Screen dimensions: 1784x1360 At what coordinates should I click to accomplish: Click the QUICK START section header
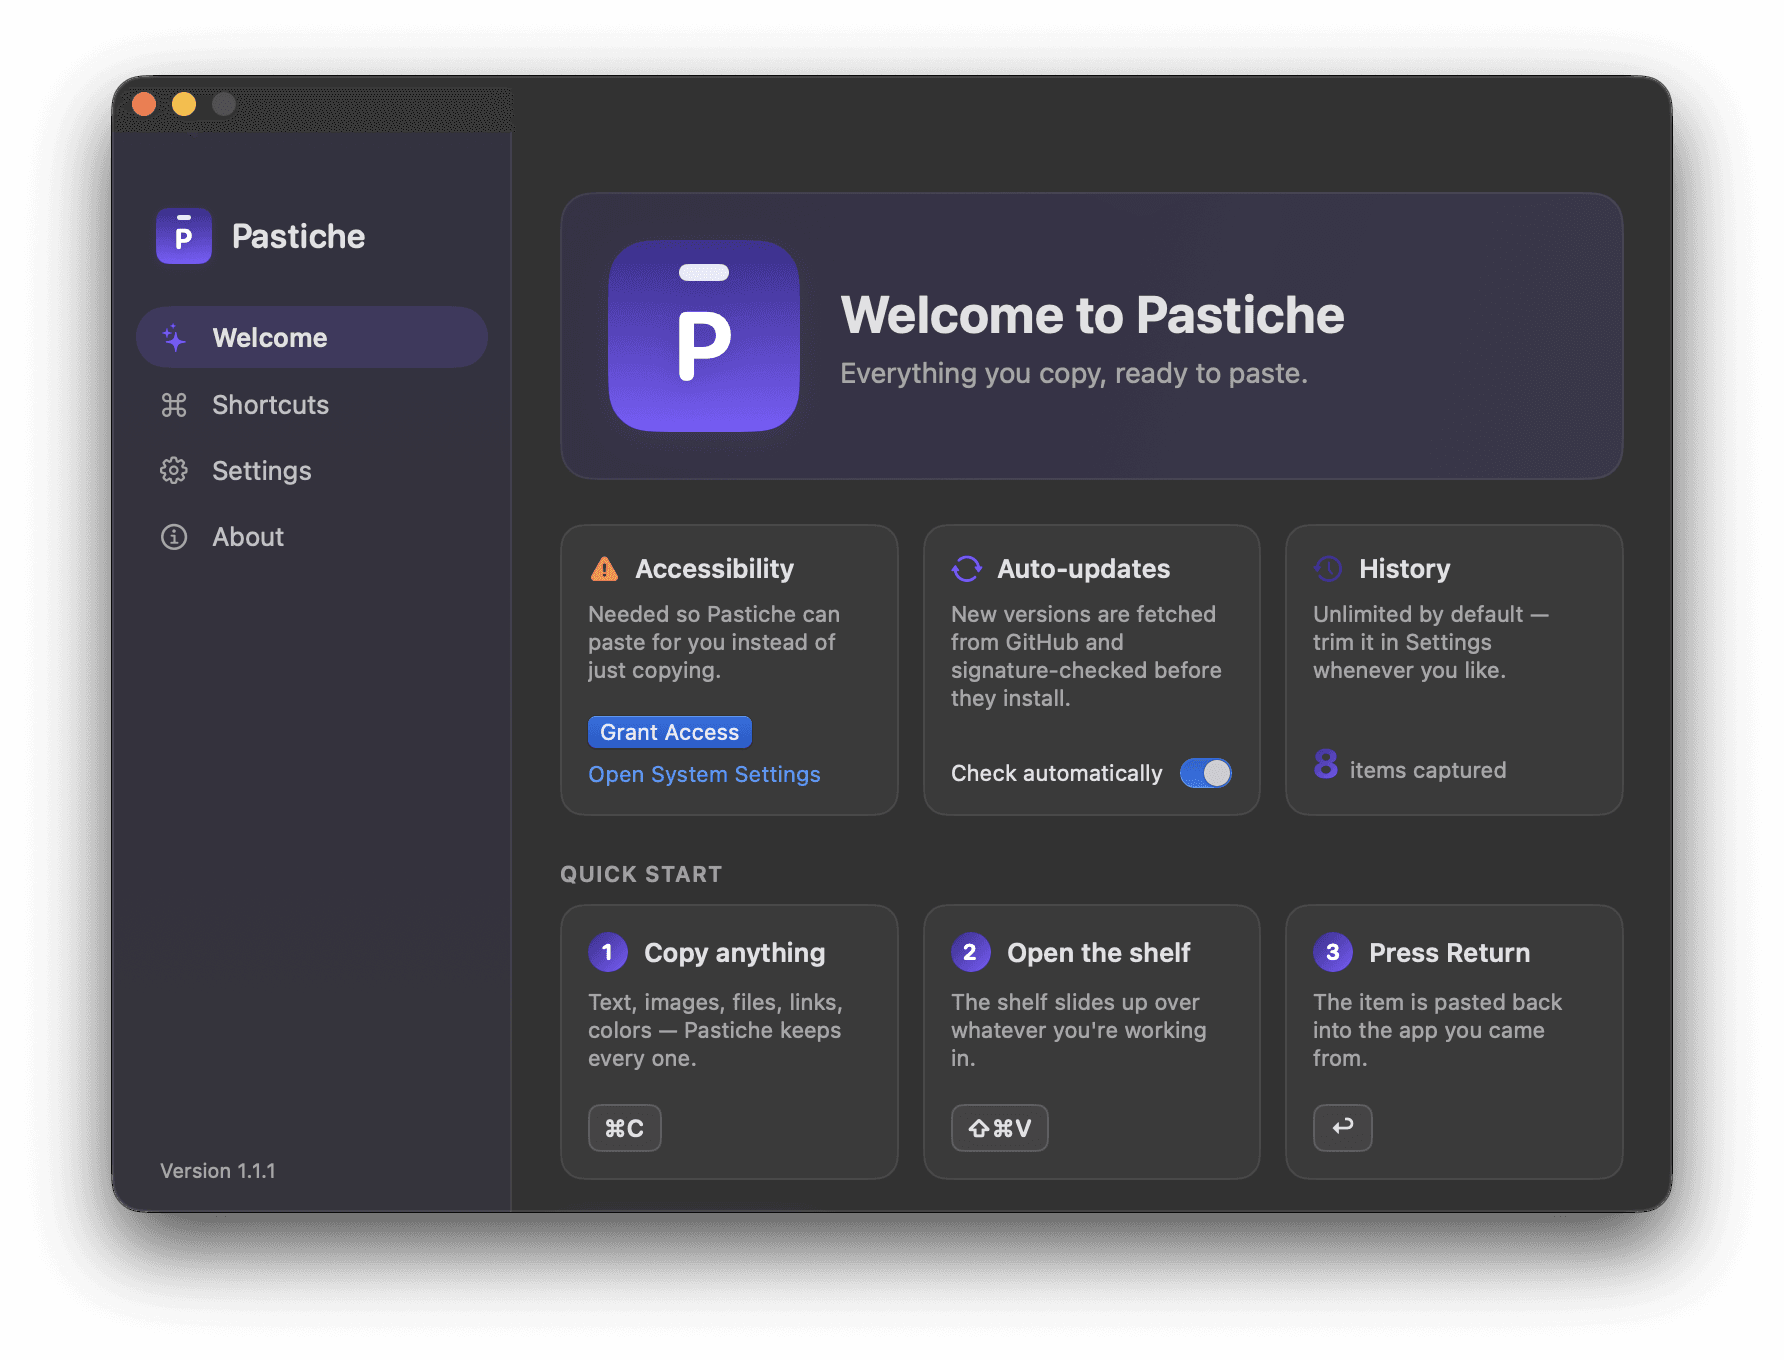(641, 874)
